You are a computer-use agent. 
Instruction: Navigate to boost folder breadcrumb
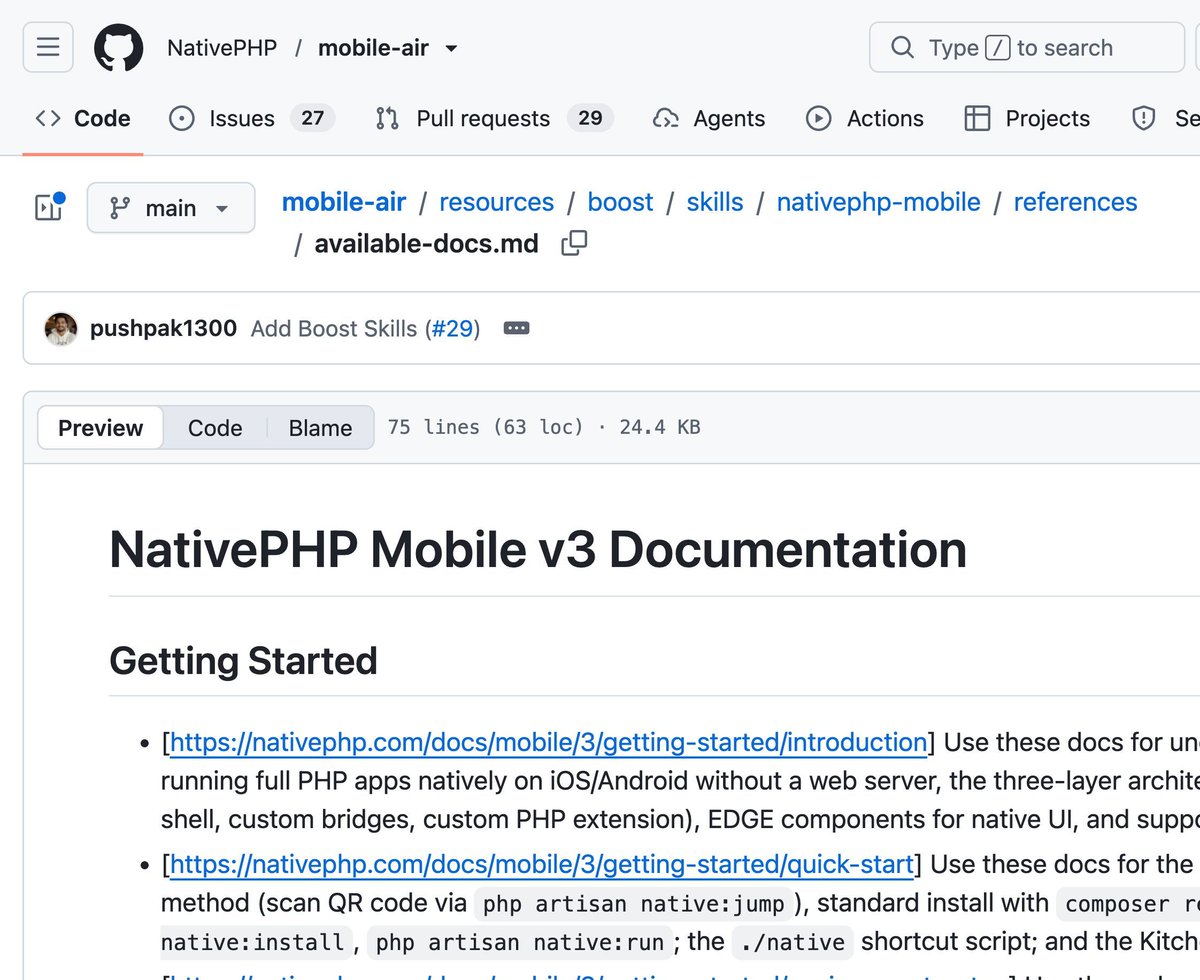coord(620,202)
